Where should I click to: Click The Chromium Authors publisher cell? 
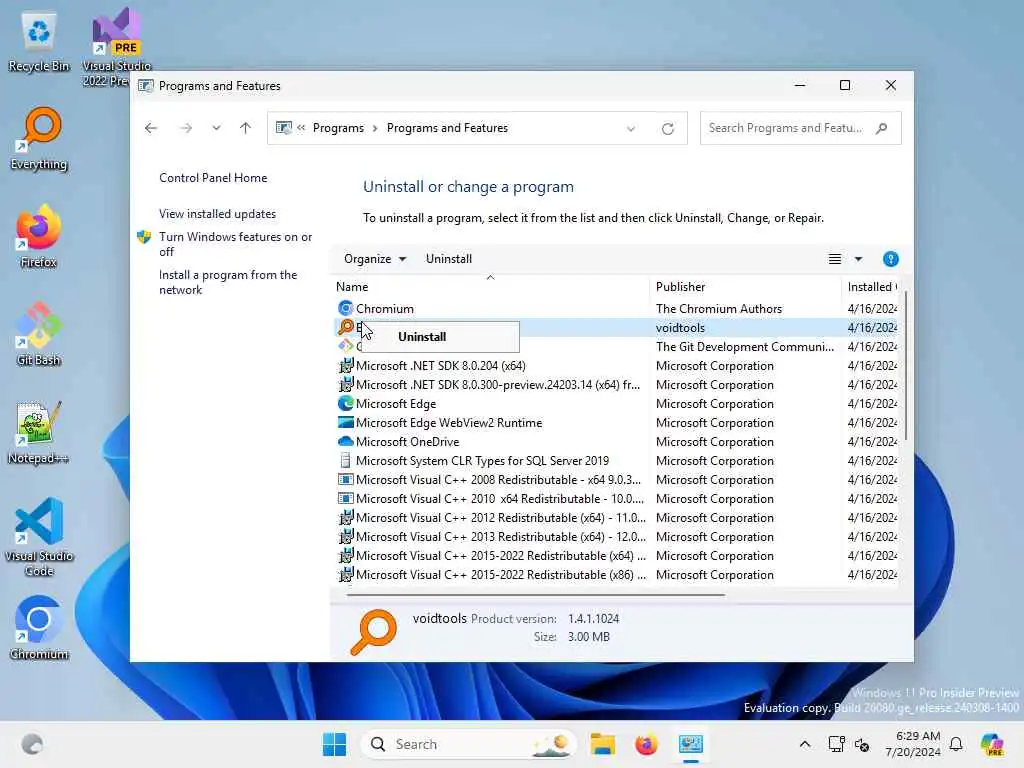[x=718, y=308]
